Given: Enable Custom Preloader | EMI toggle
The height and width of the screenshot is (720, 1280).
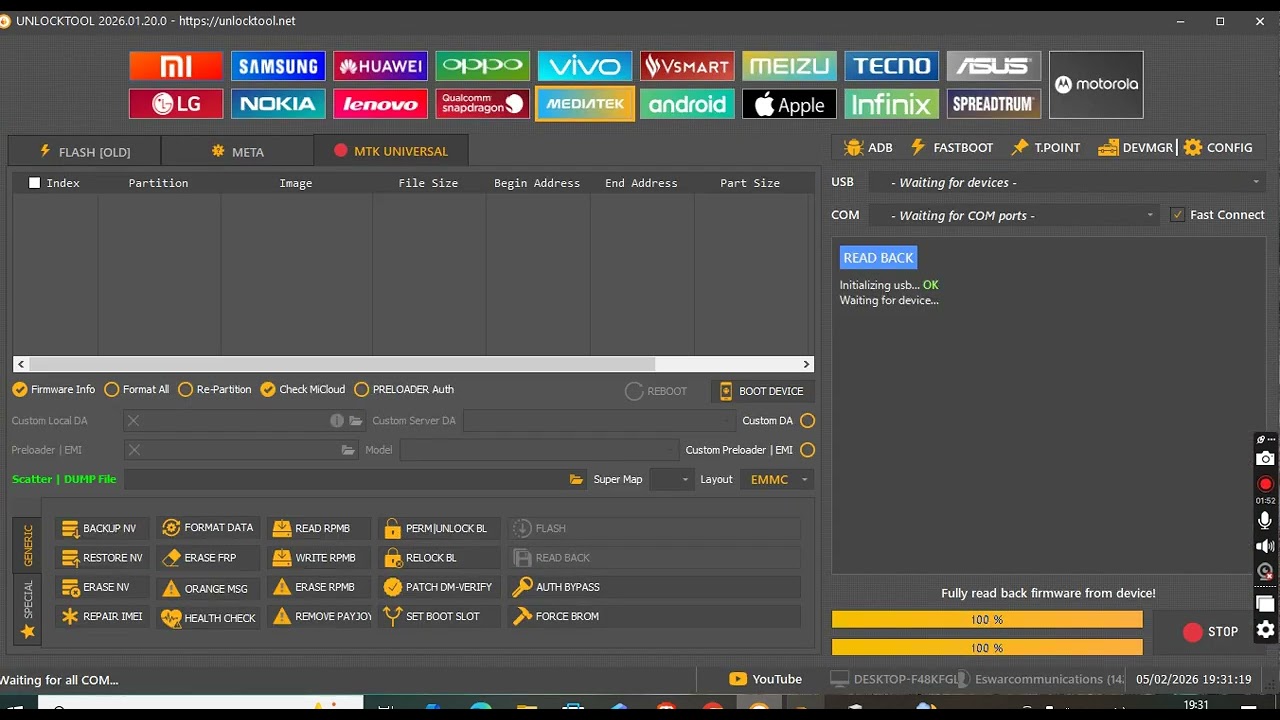Looking at the screenshot, I should [808, 450].
